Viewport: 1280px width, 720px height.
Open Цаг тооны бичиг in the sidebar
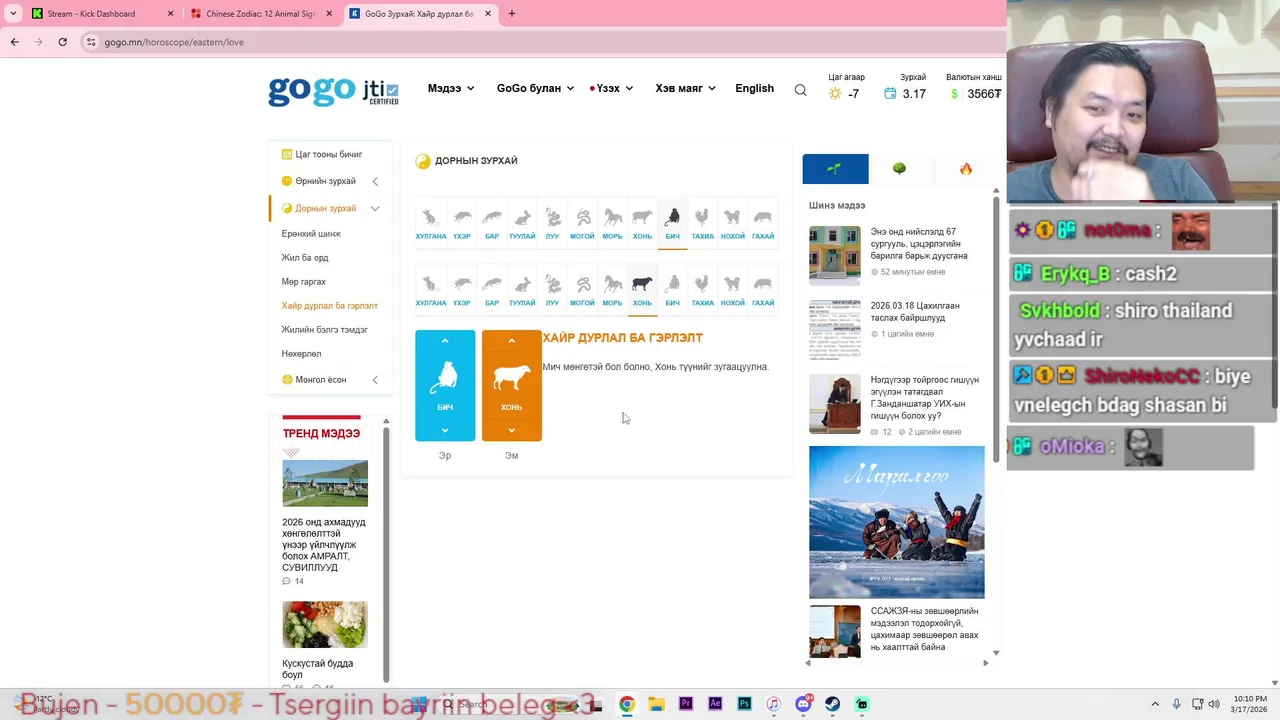329,154
